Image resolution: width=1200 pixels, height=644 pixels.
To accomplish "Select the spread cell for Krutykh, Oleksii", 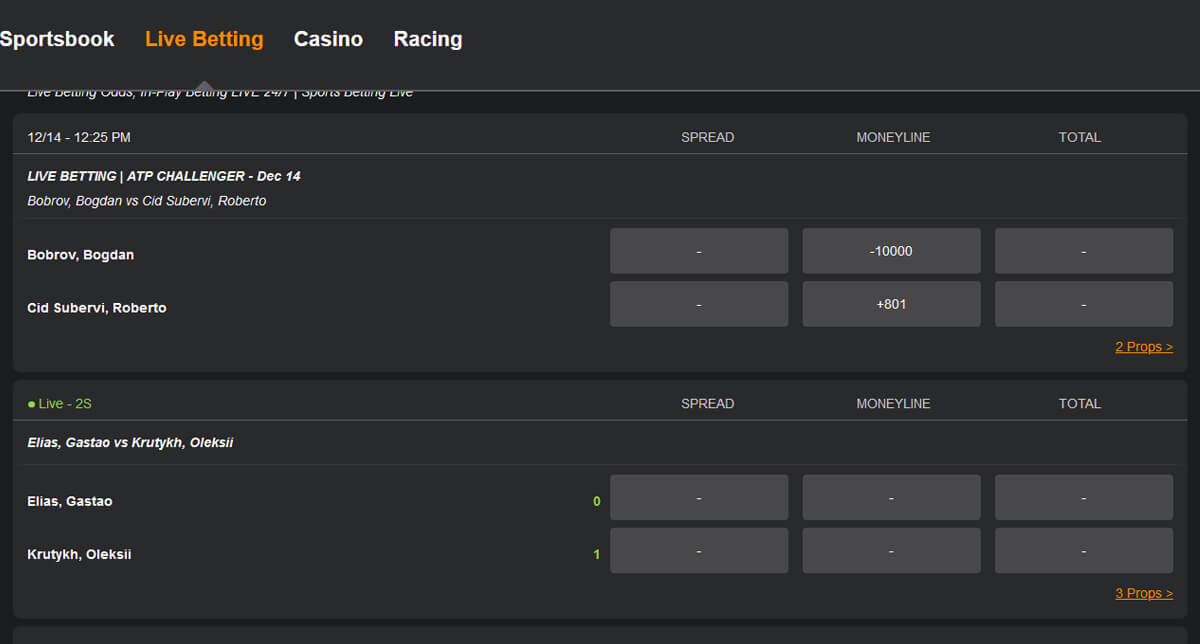I will pos(699,551).
